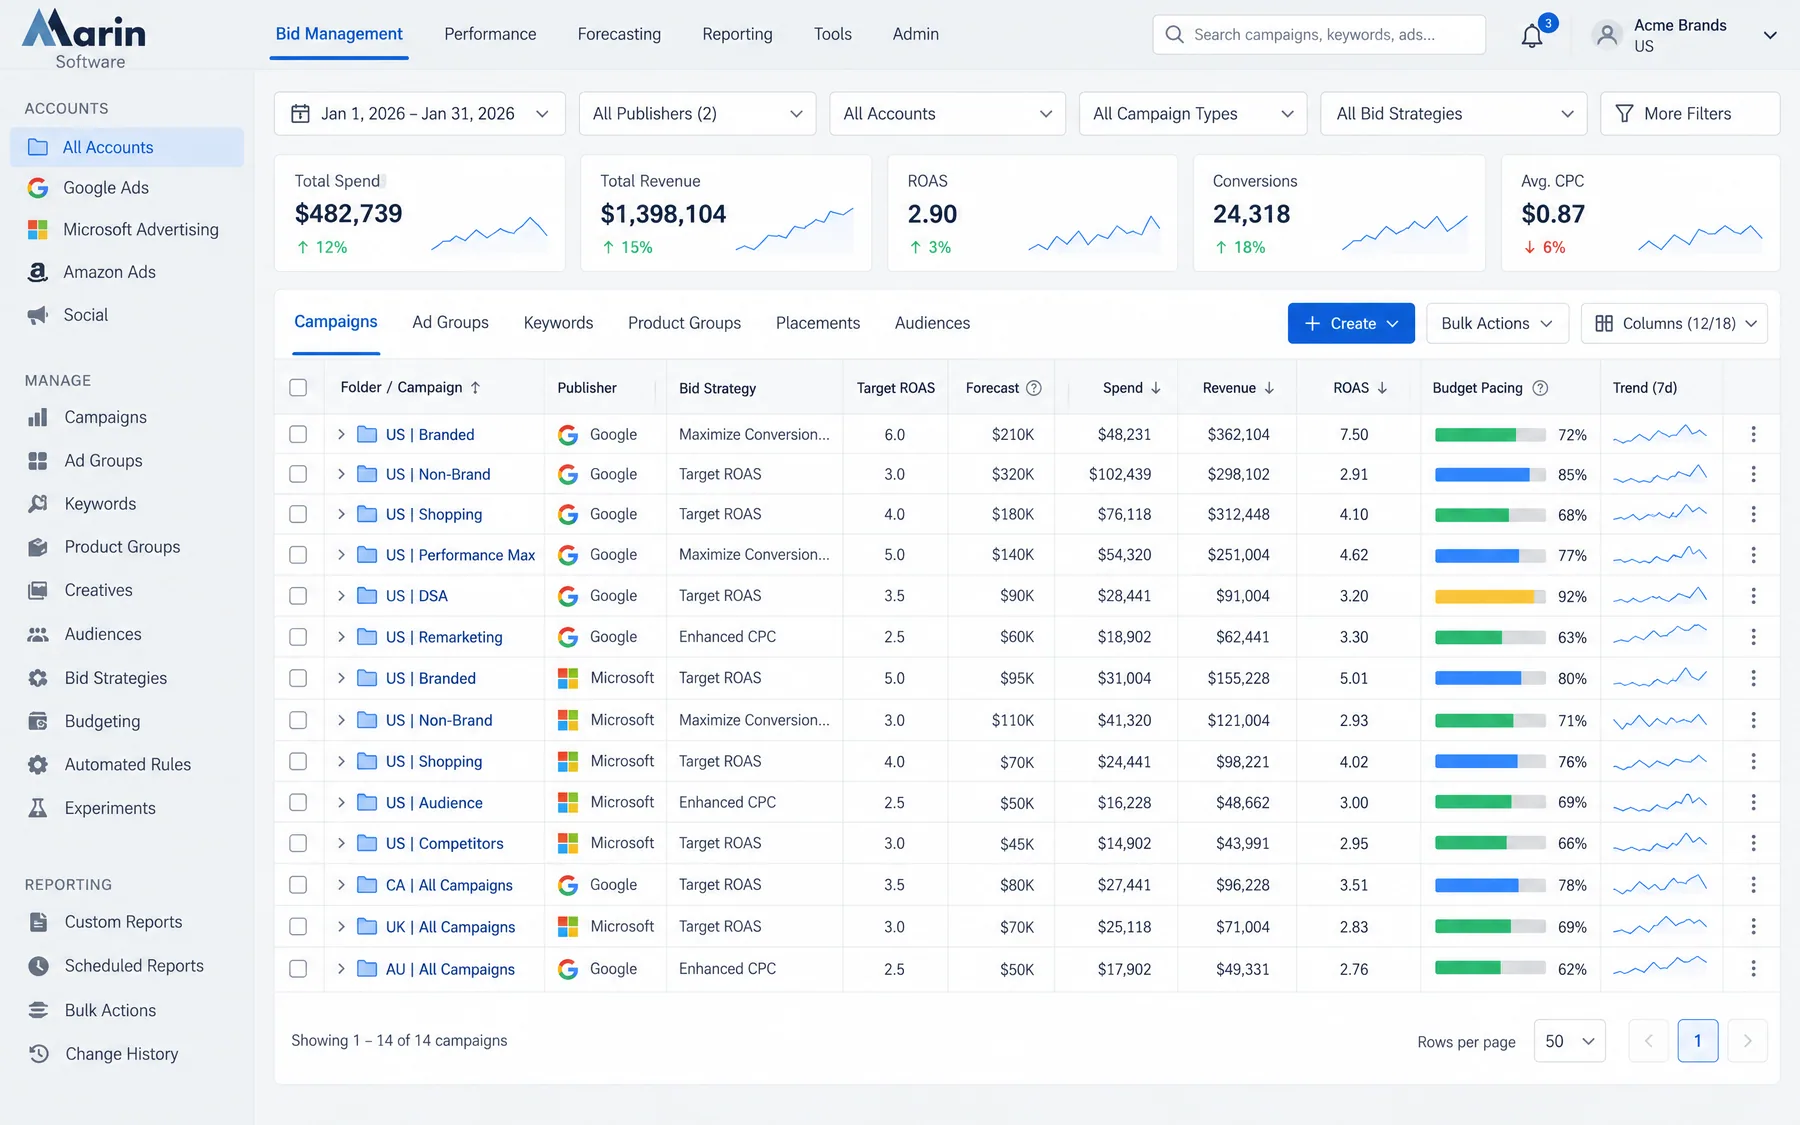Screen dimensions: 1800x1125
Task: Select the Amazon Ads icon
Action: coord(38,272)
